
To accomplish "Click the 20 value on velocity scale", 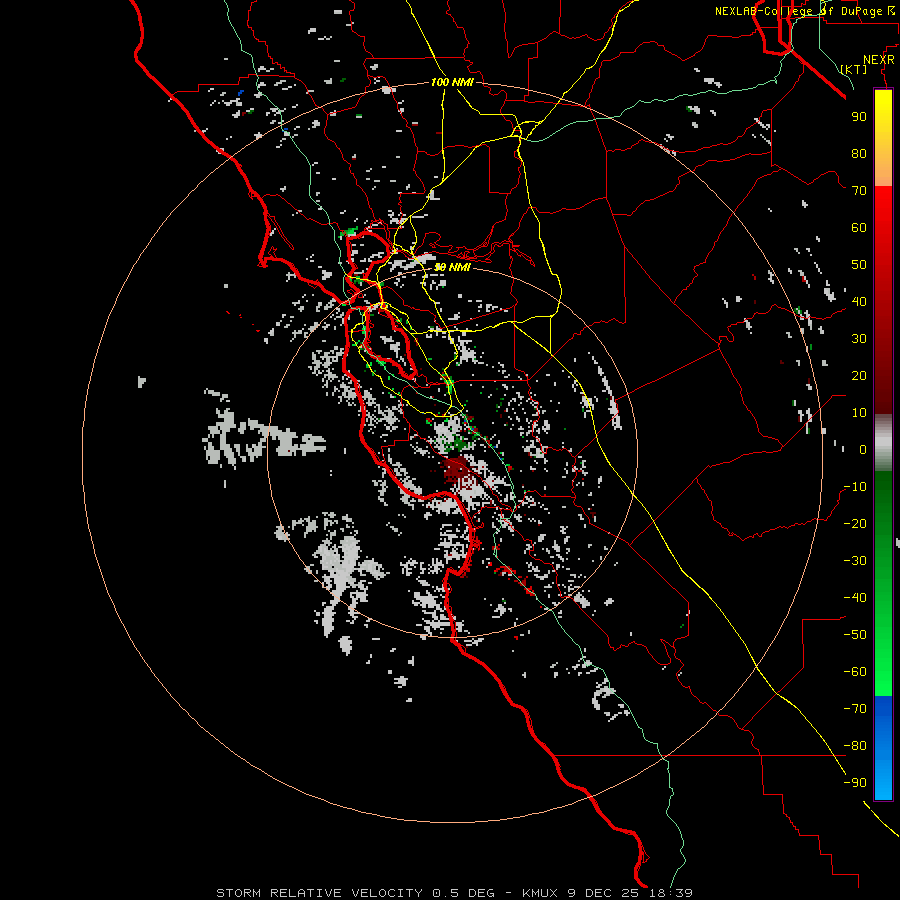I will [859, 376].
